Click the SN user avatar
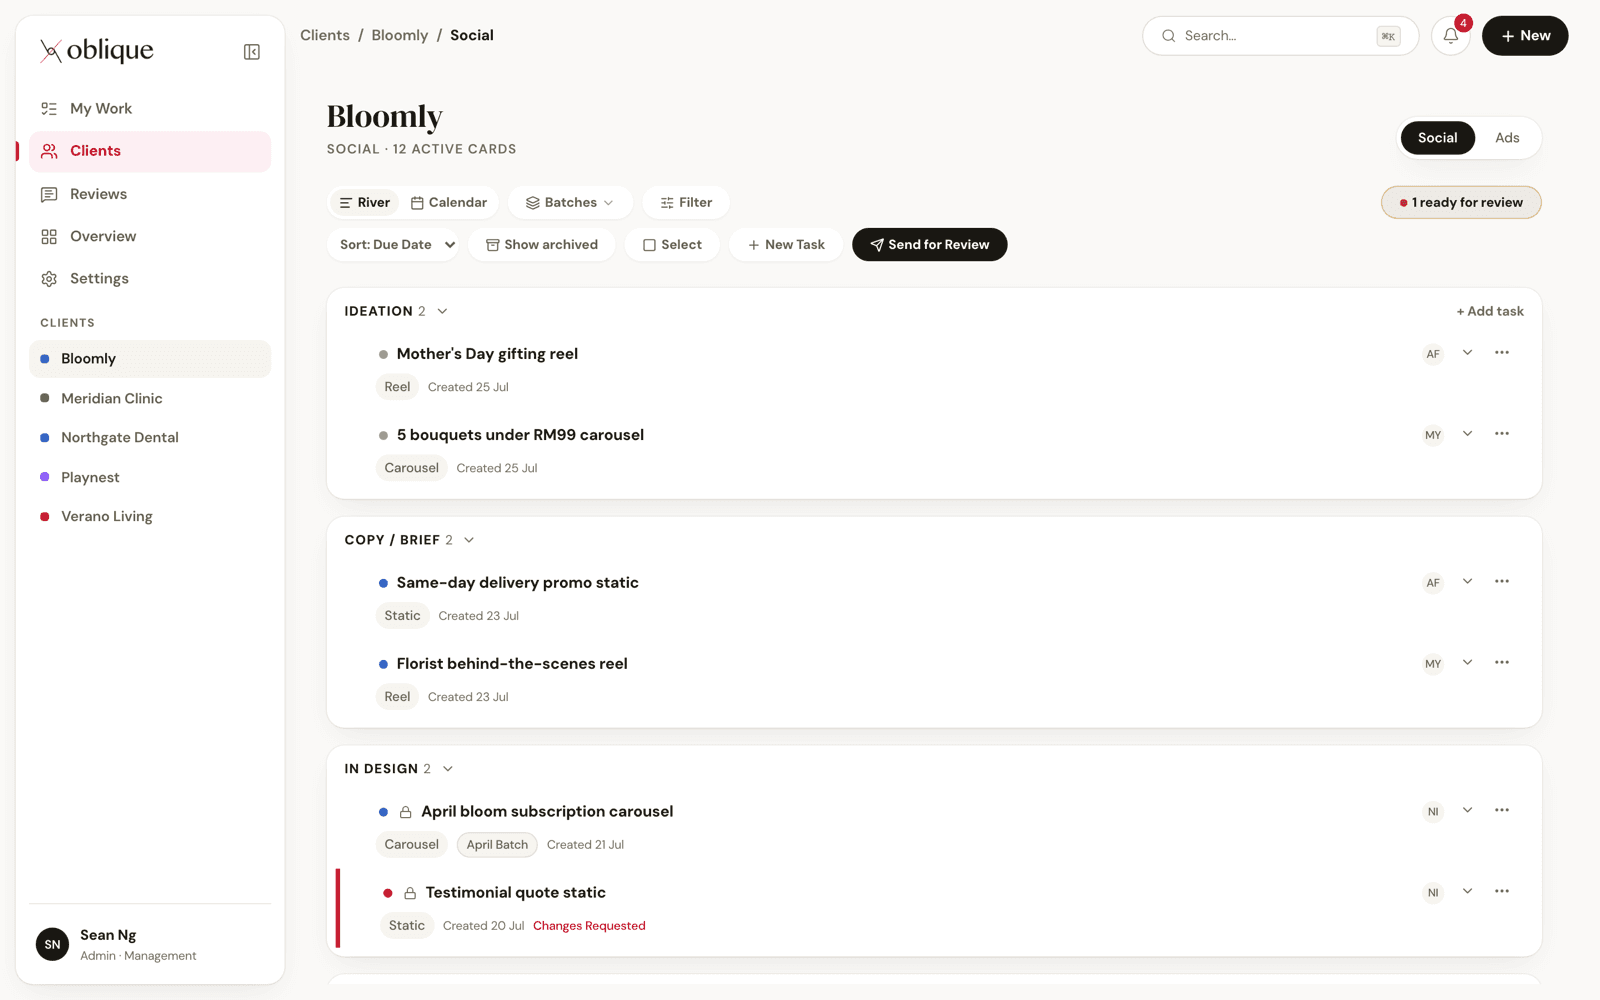The height and width of the screenshot is (1000, 1600). [x=52, y=944]
